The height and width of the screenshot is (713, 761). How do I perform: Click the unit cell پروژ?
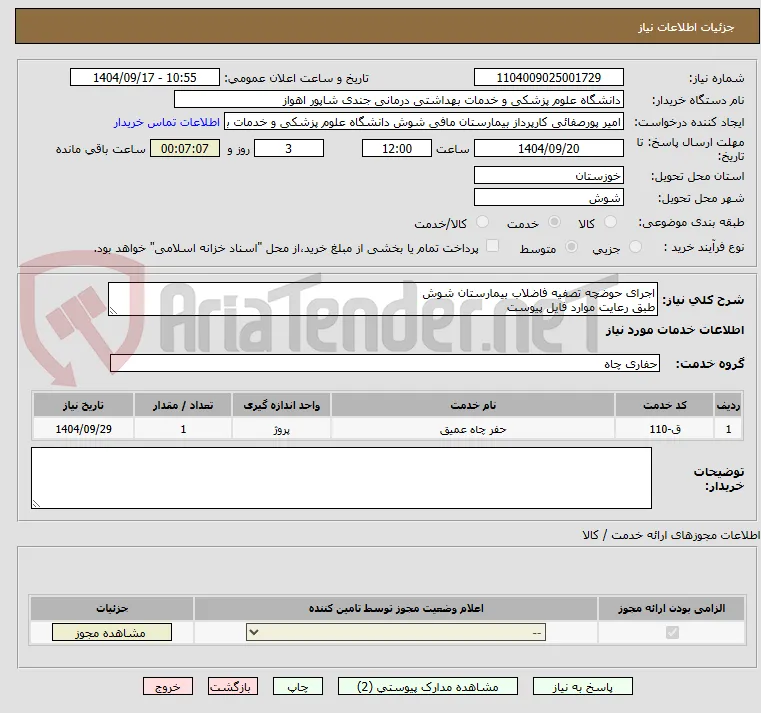pyautogui.click(x=281, y=429)
